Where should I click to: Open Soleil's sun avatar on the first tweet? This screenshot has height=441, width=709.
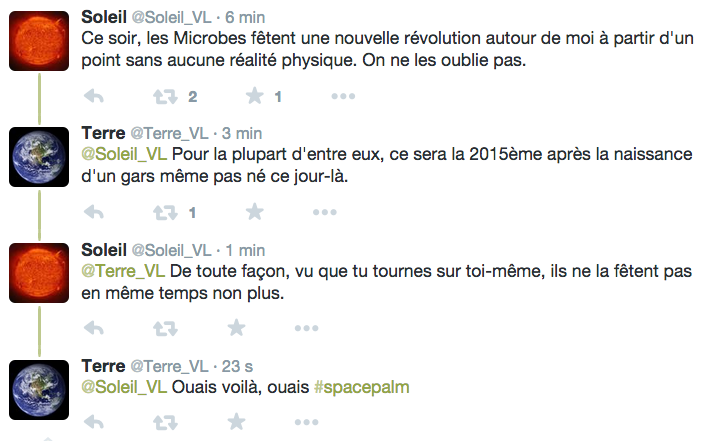(39, 41)
